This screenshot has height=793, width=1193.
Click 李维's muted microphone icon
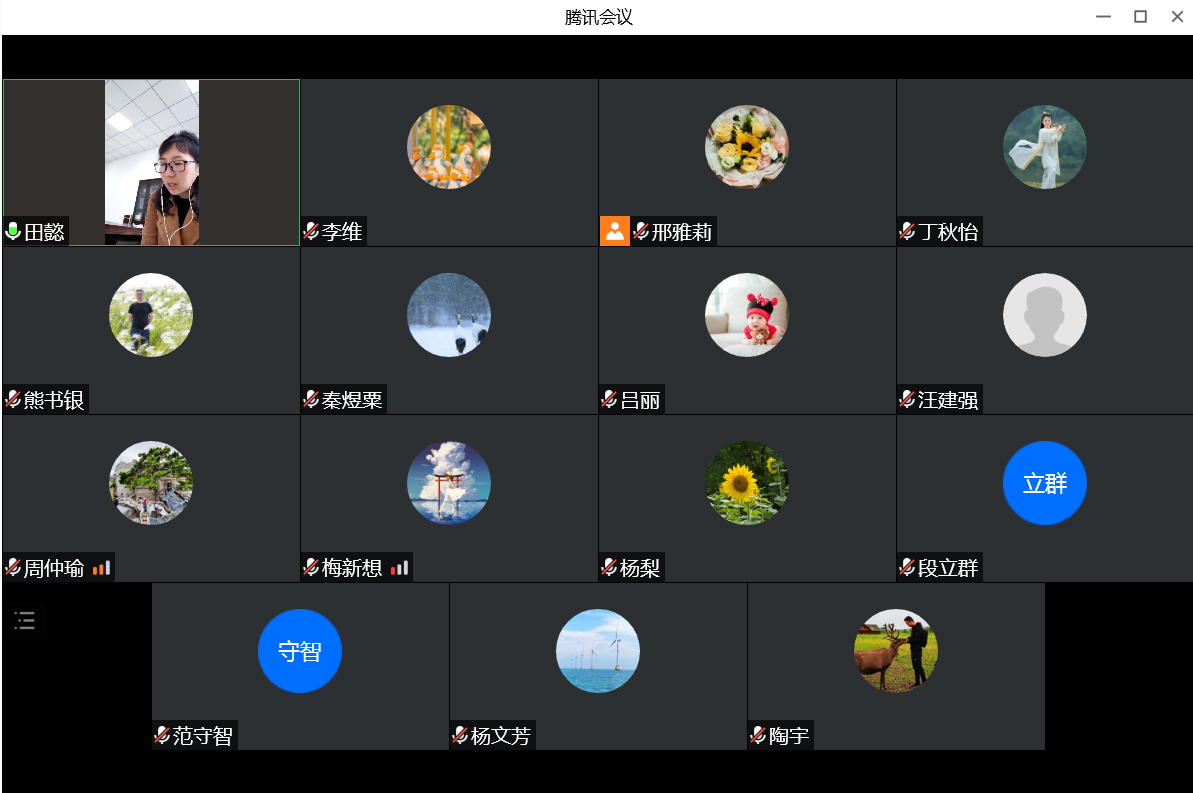coord(311,232)
